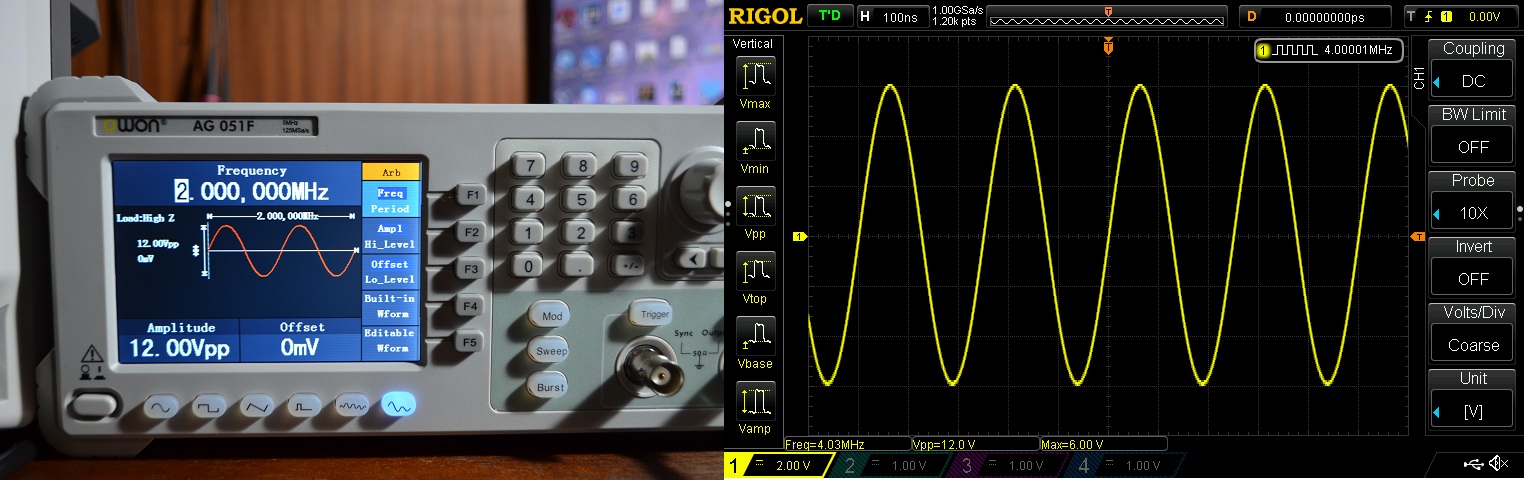
Task: Click the T'D trigger status indicator
Action: point(829,16)
